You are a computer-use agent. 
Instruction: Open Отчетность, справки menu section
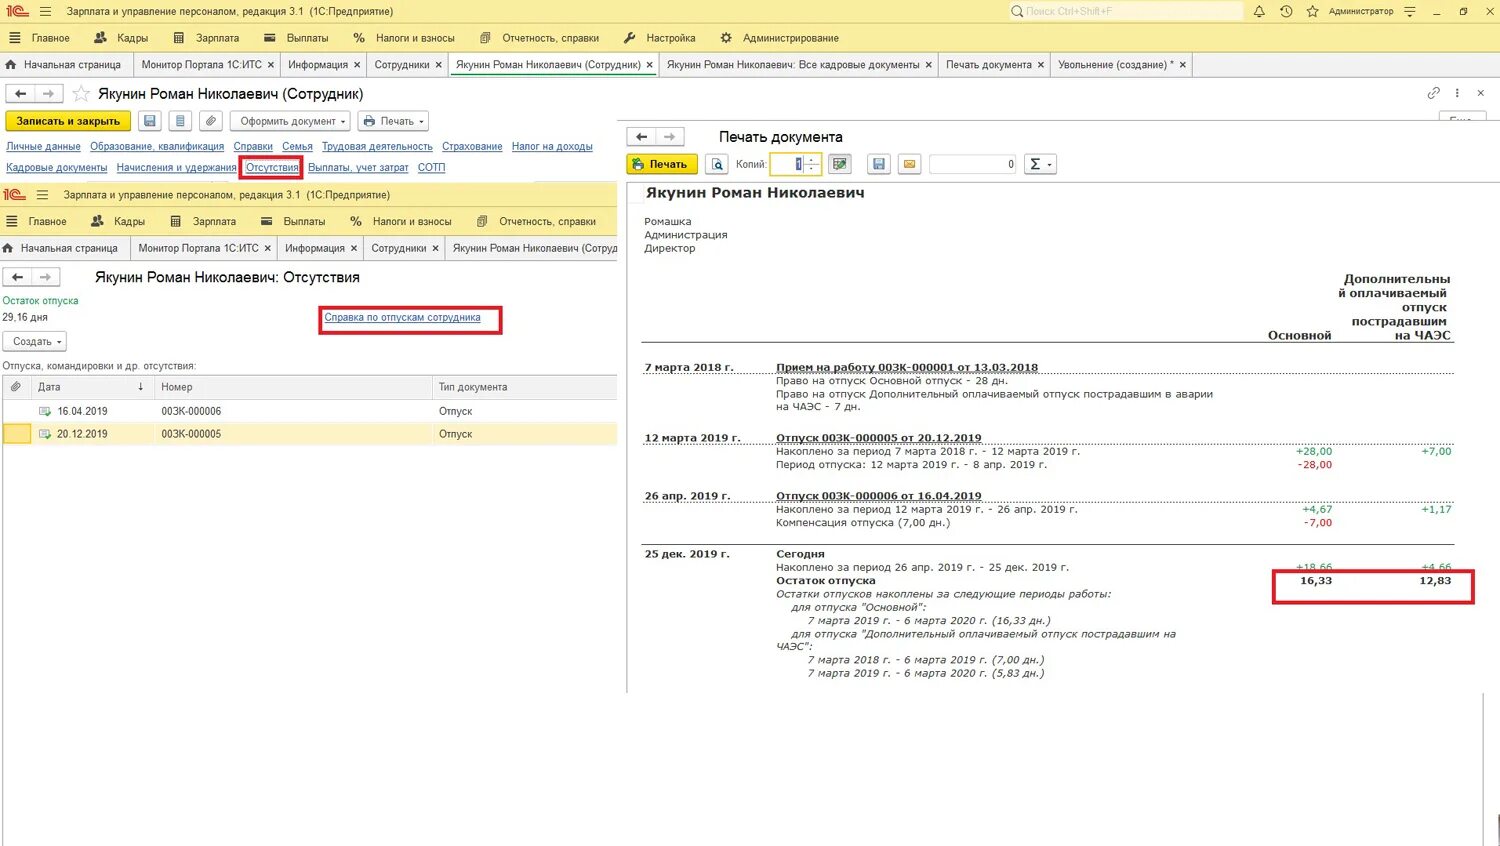click(x=539, y=38)
